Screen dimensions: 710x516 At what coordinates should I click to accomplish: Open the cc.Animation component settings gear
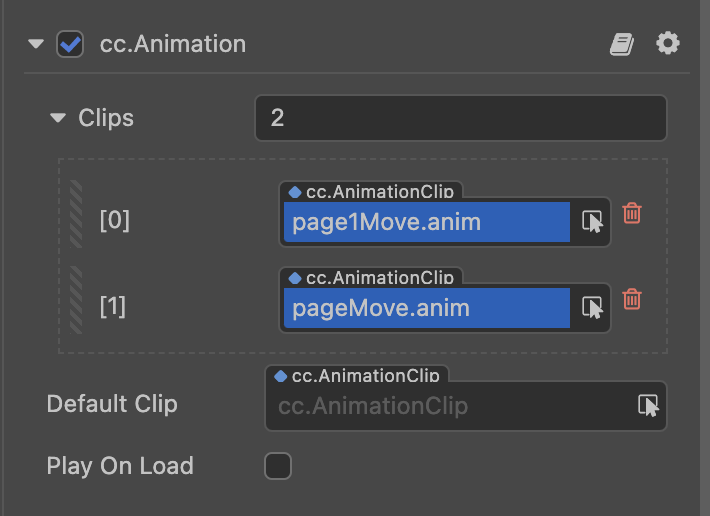click(x=668, y=43)
